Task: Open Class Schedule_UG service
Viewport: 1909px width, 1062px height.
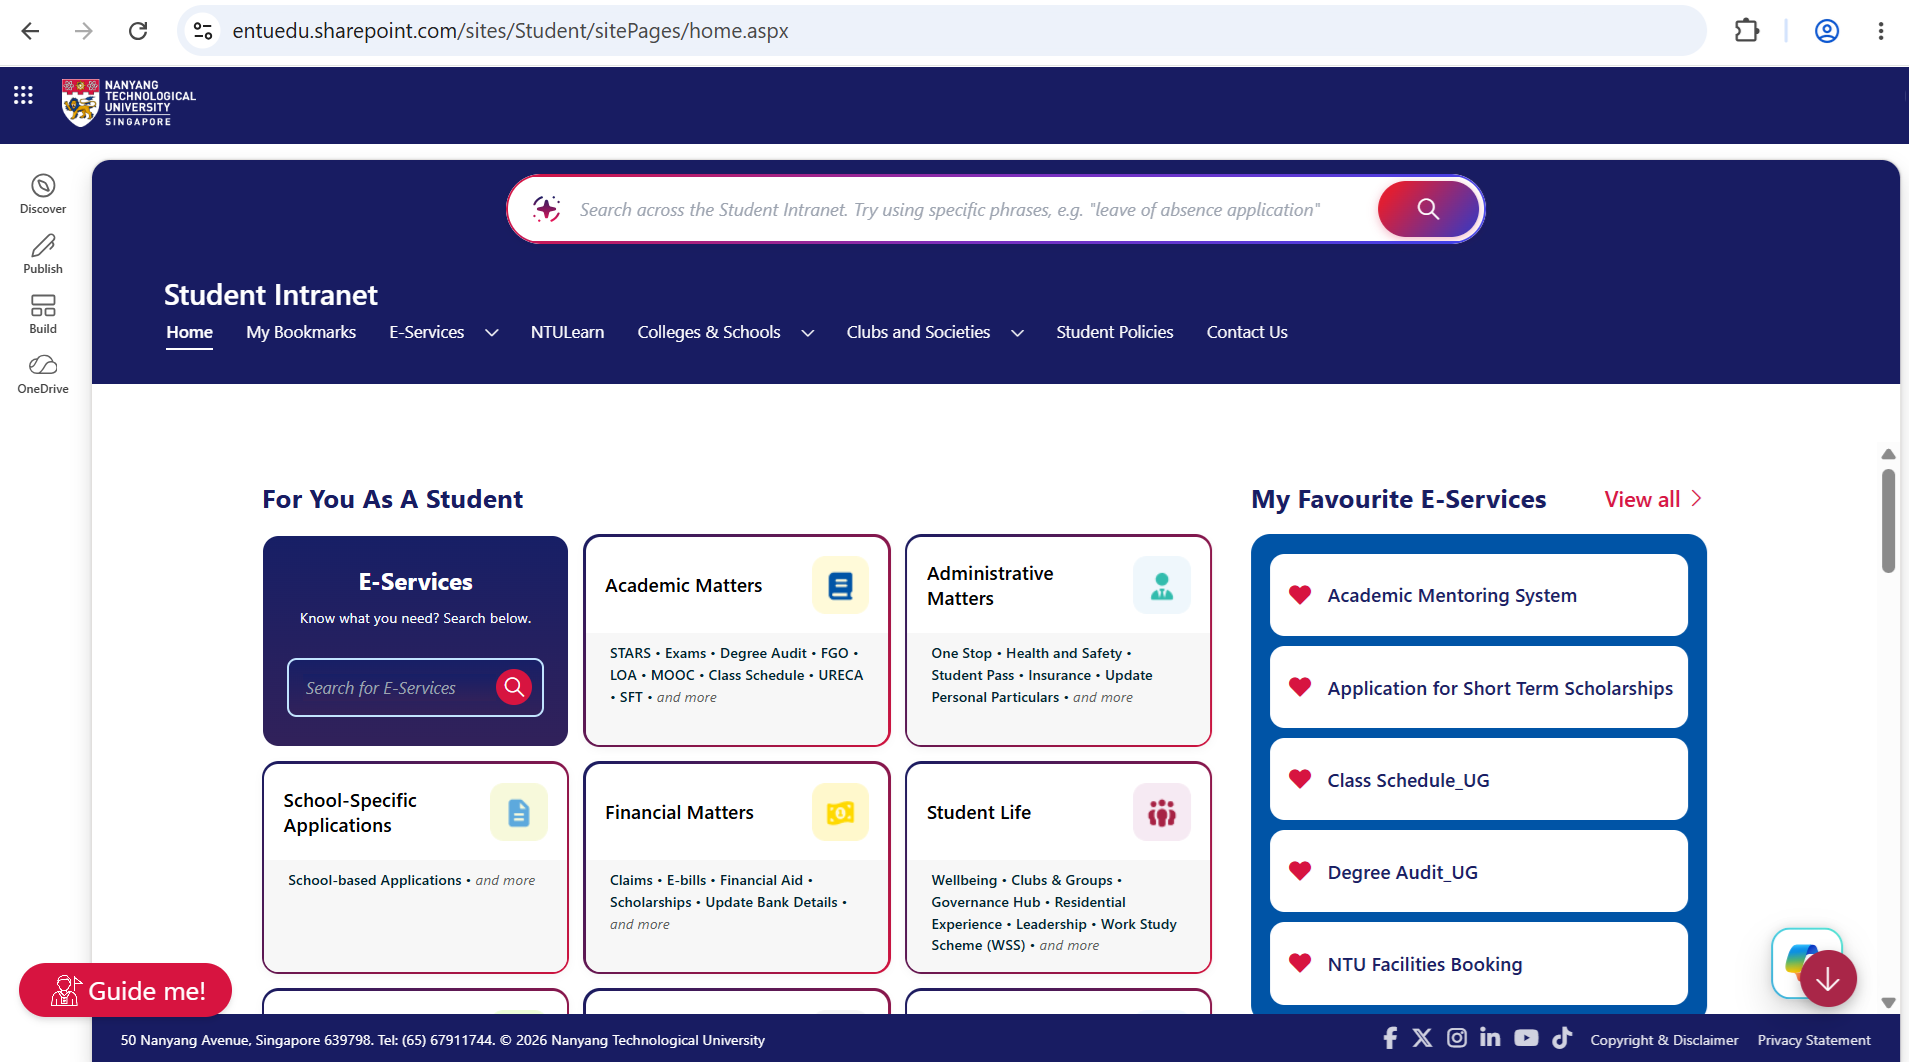Action: pos(1479,780)
